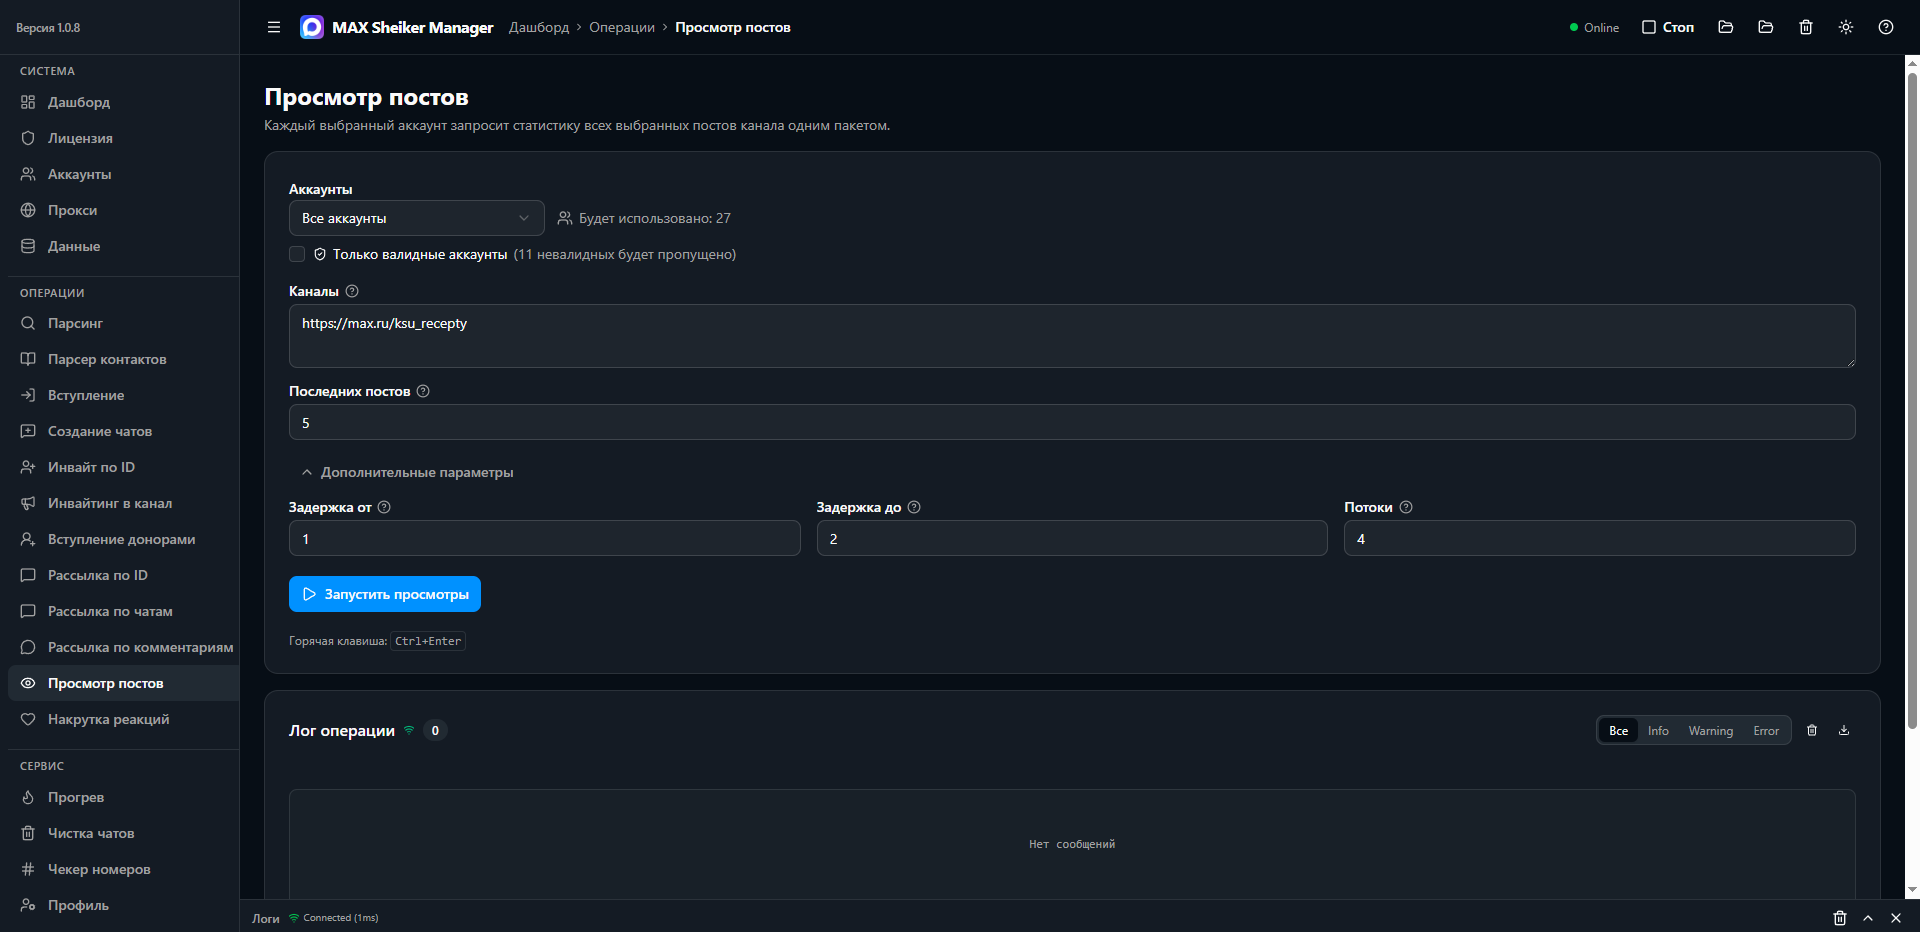
Task: Filter log by Warning tab
Action: (x=1711, y=731)
